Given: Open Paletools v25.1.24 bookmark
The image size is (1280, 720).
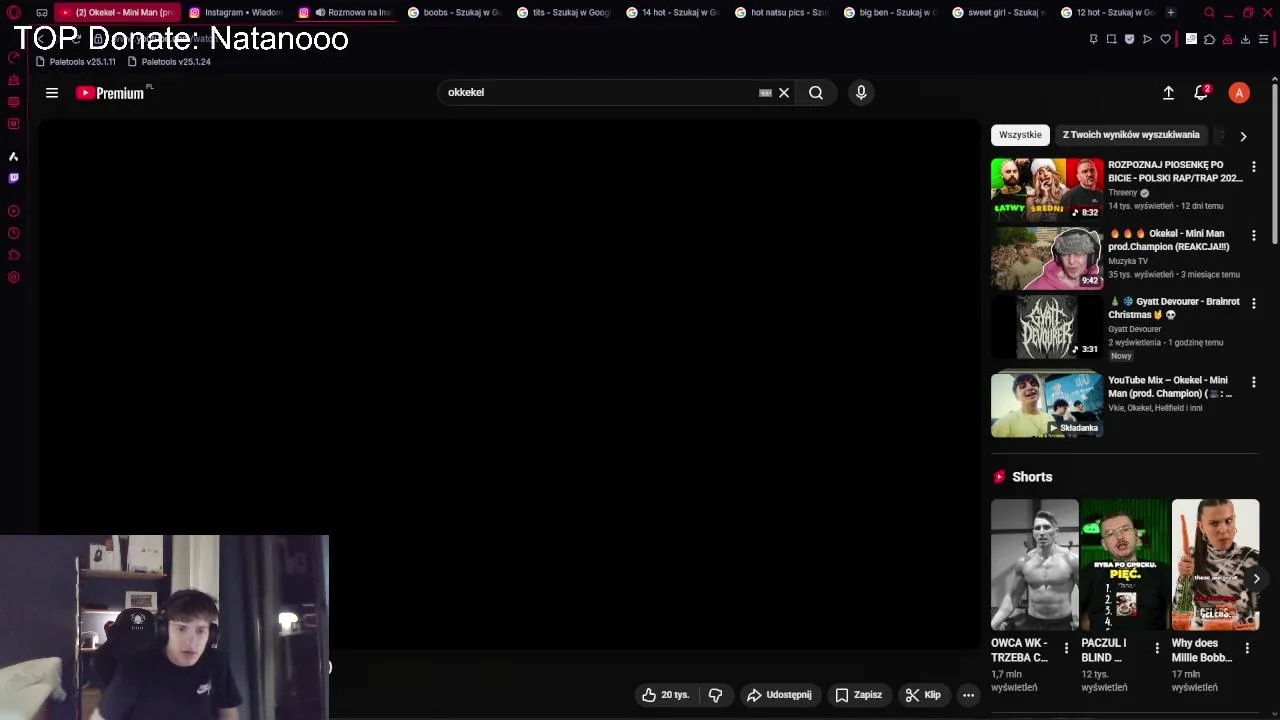Looking at the screenshot, I should (169, 62).
